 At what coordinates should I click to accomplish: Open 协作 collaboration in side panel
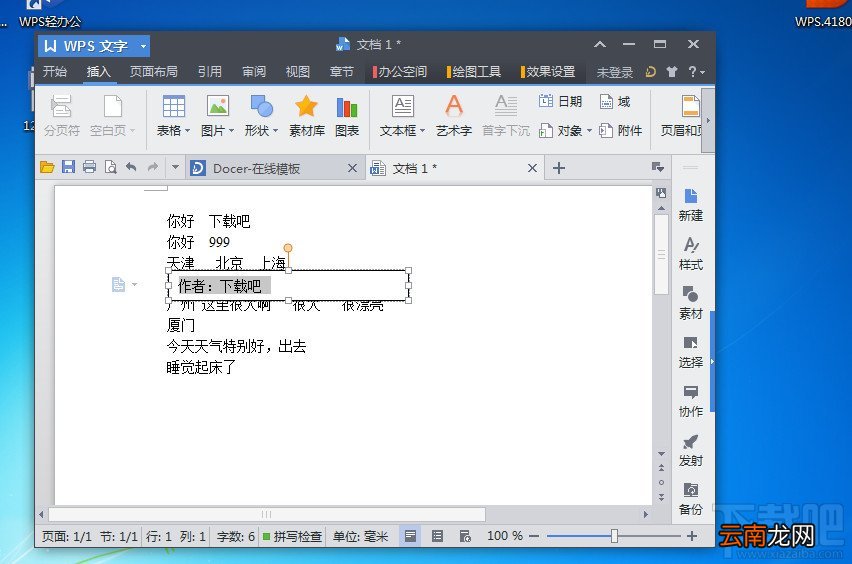click(691, 401)
